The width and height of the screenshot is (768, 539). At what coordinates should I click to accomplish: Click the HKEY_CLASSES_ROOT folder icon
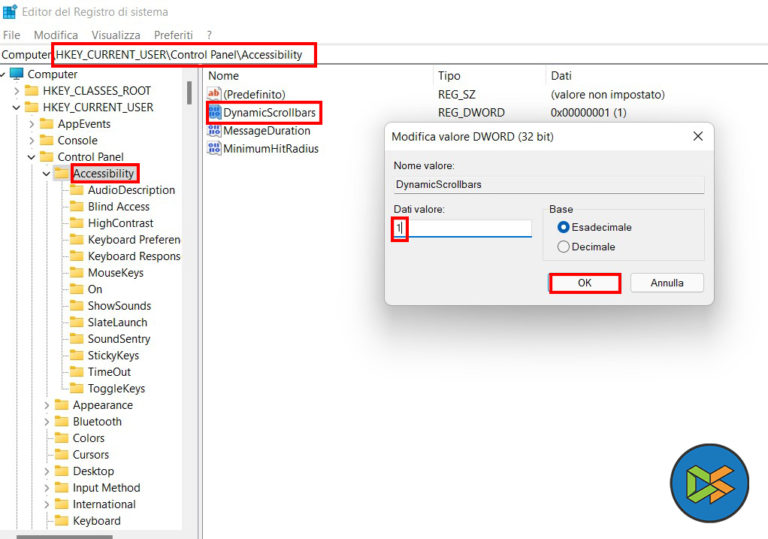tap(32, 91)
